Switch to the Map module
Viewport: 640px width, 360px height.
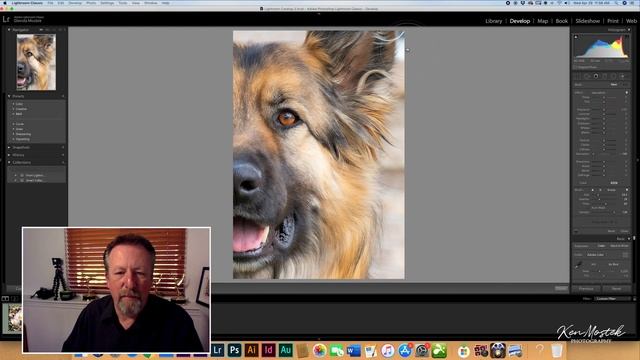542,21
